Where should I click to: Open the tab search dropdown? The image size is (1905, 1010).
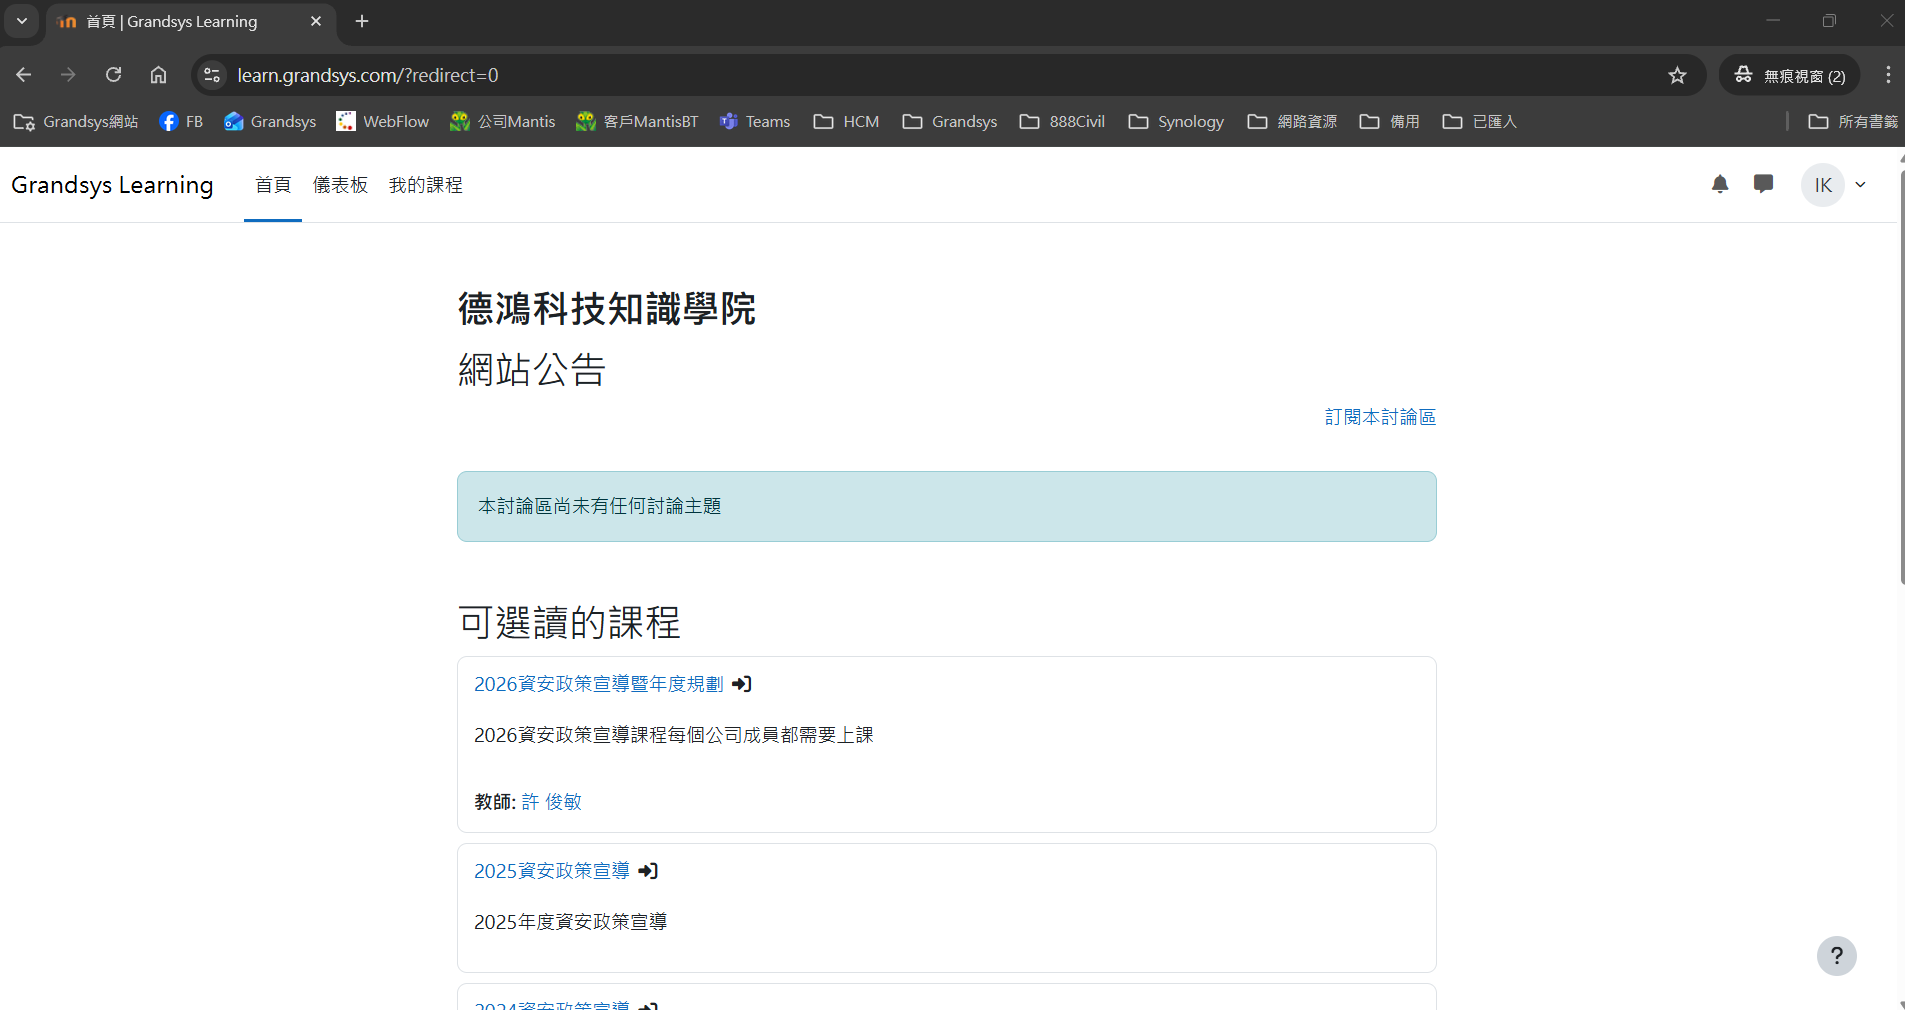(x=21, y=21)
